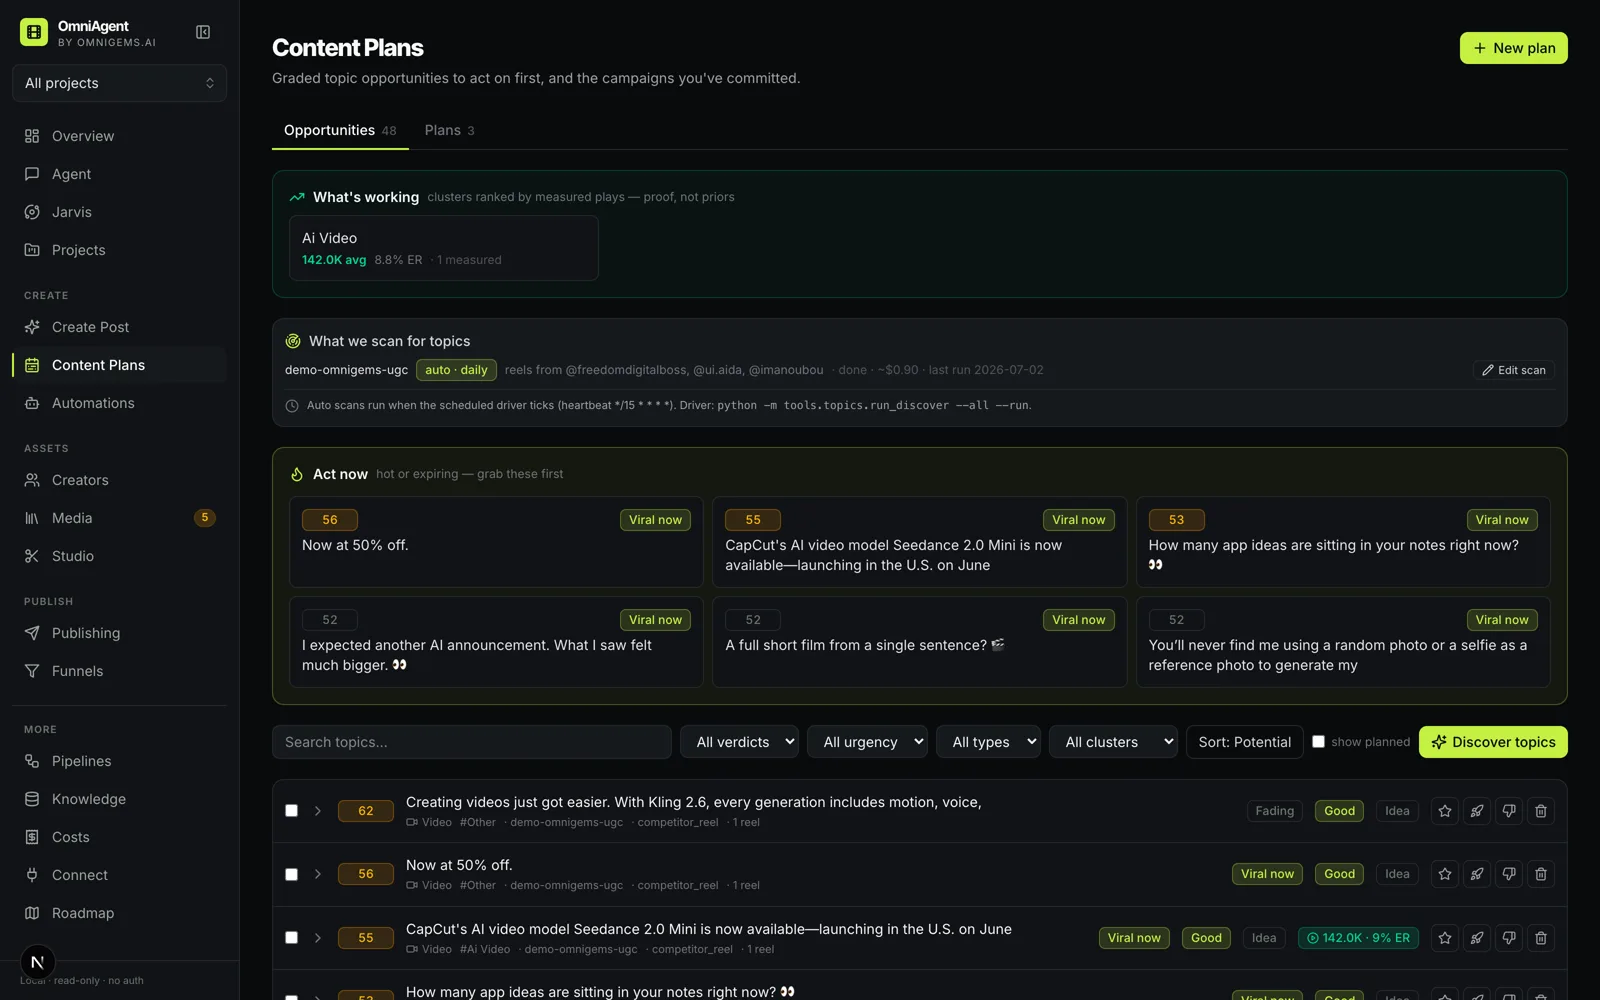This screenshot has width=1600, height=1000.
Task: Expand the CapCut Seedance topic row
Action: click(318, 938)
